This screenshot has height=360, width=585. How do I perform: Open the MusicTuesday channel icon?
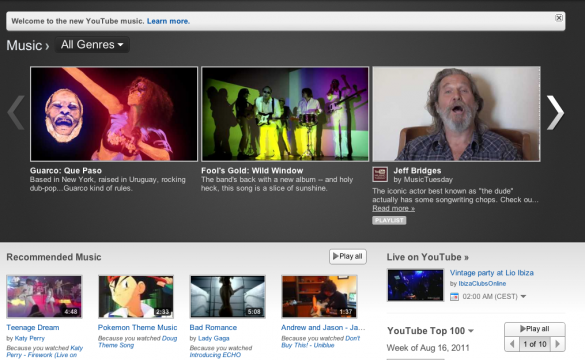point(380,174)
